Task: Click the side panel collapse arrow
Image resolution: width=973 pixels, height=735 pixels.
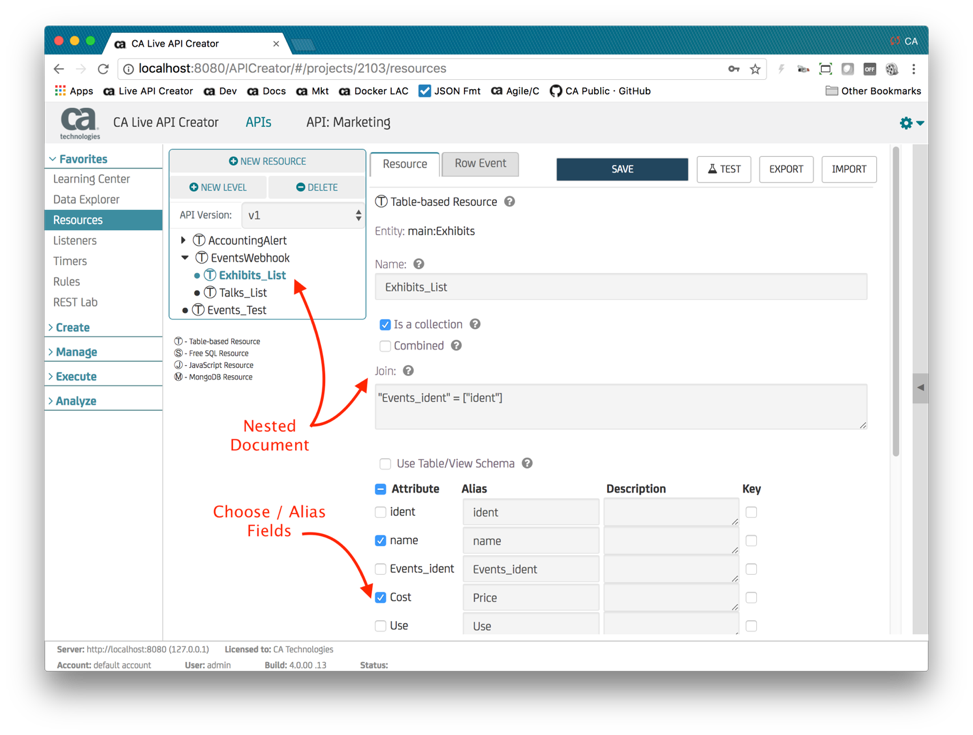Action: coord(920,387)
